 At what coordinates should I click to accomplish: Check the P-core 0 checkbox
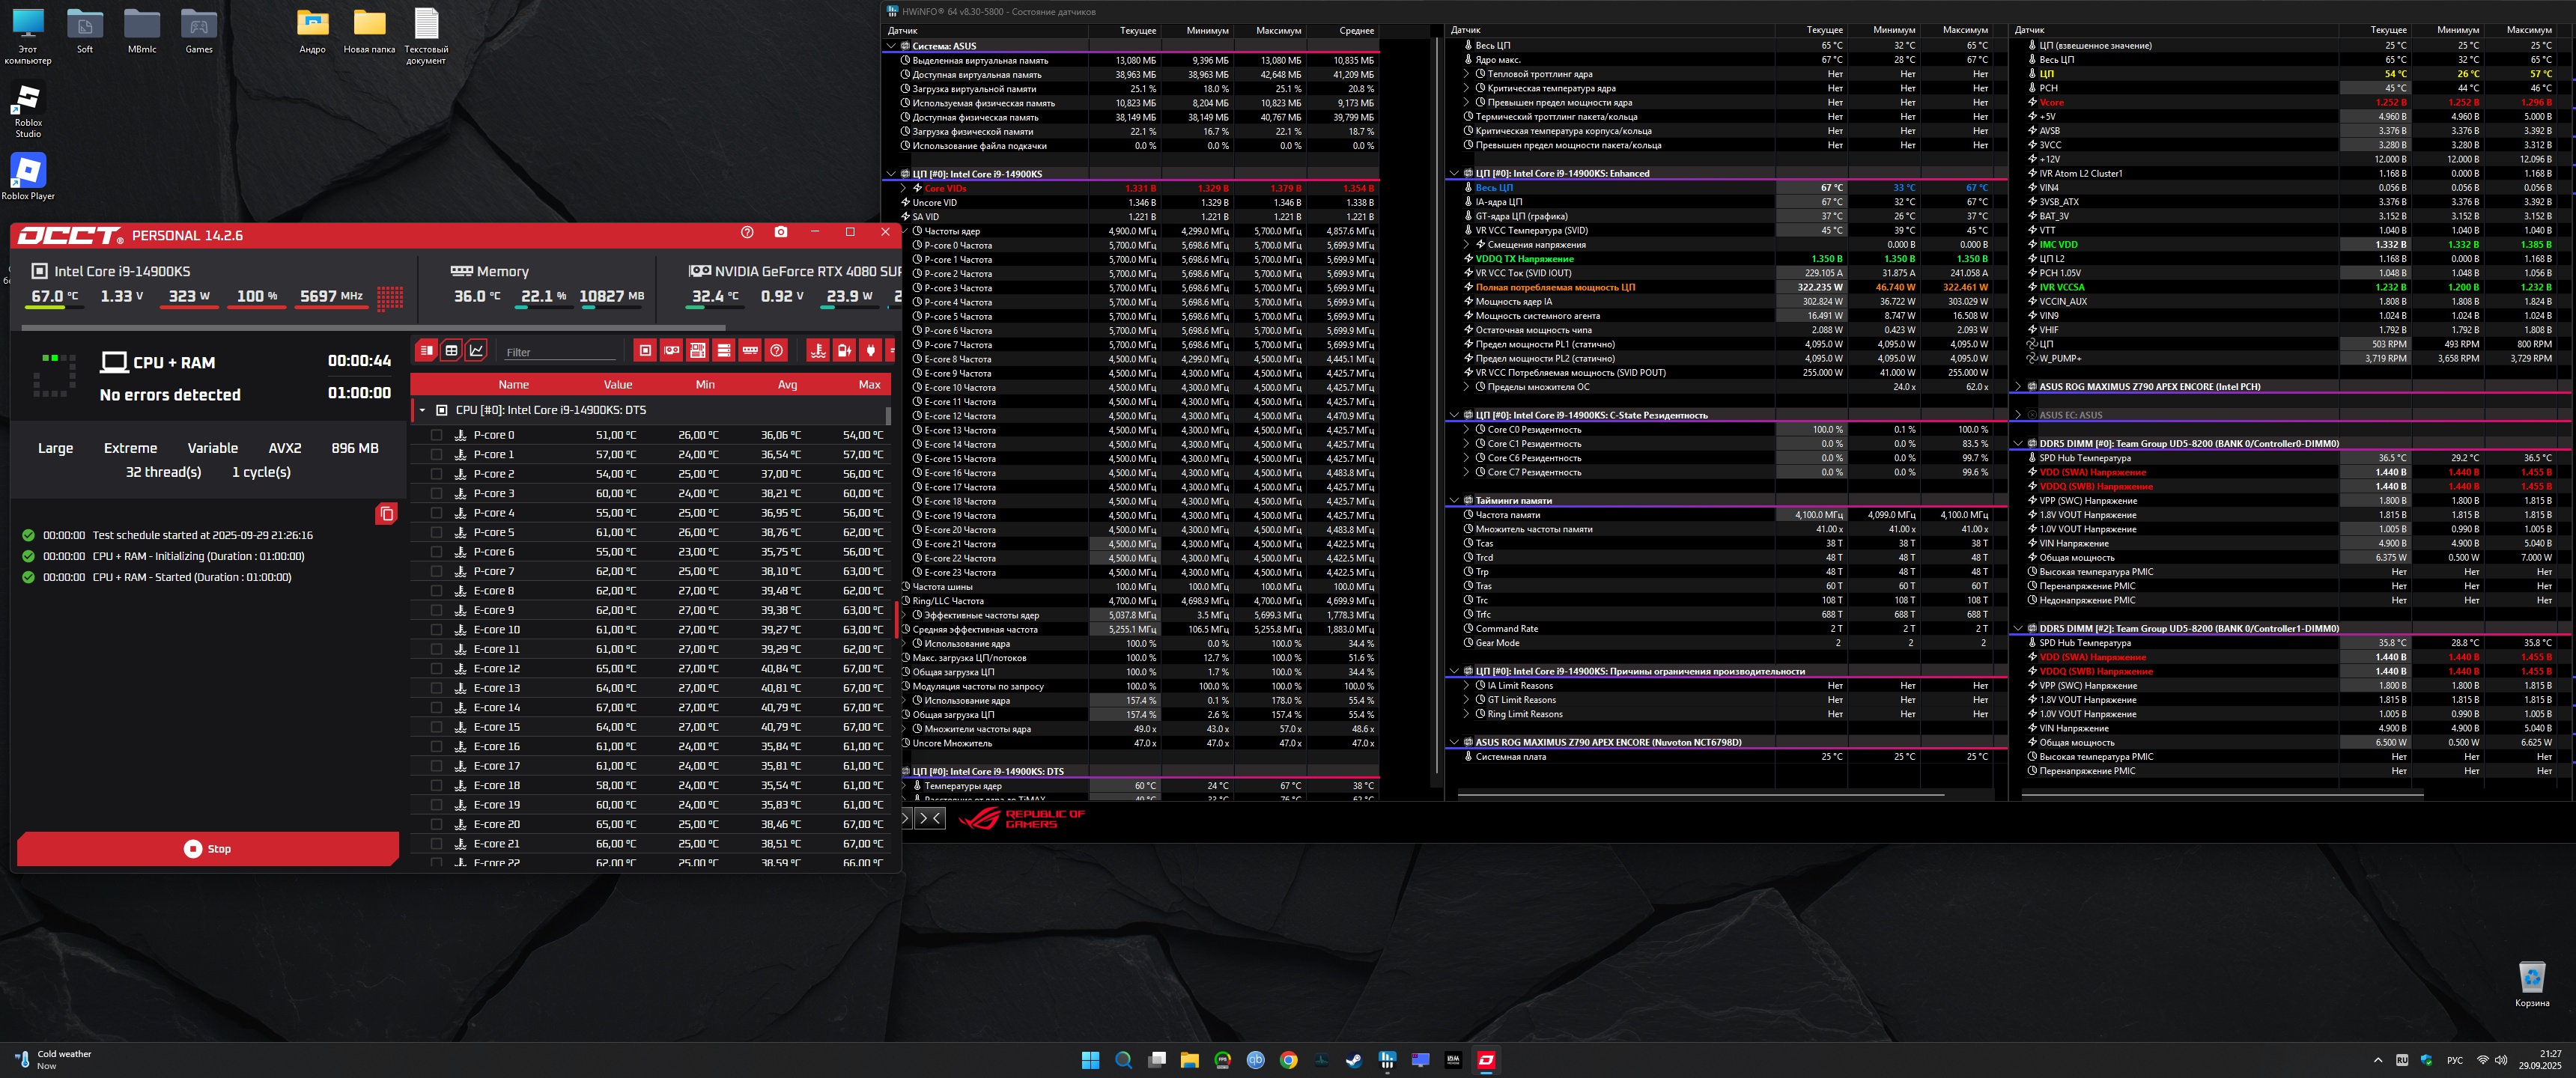(437, 435)
